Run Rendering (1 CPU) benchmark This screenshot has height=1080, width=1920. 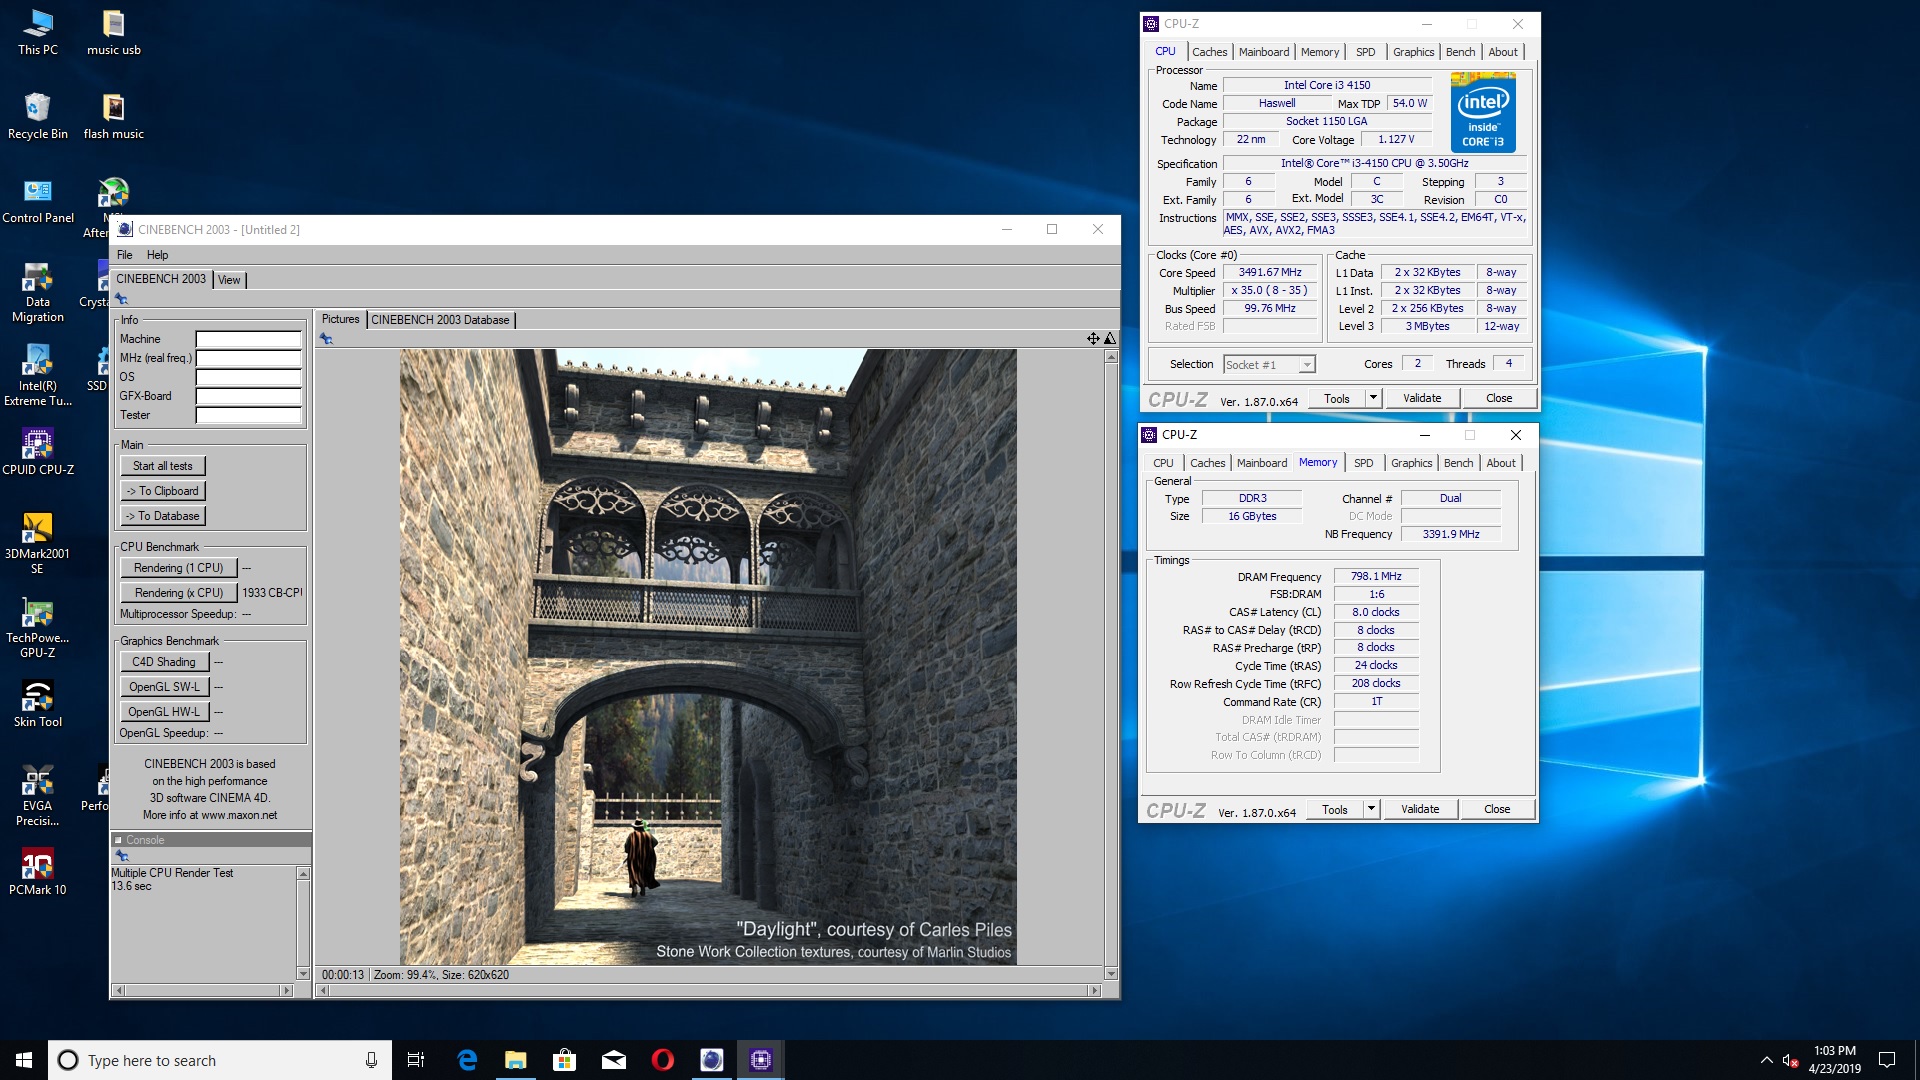pos(178,568)
